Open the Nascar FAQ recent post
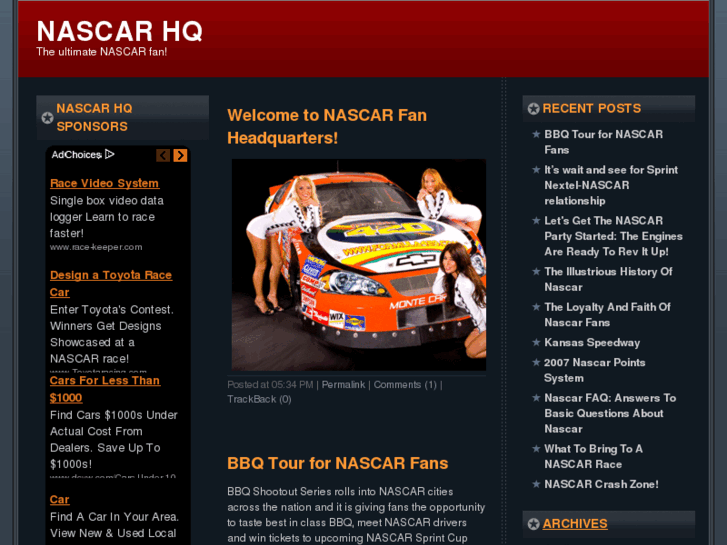Screen dimensions: 727x545 click(x=610, y=413)
